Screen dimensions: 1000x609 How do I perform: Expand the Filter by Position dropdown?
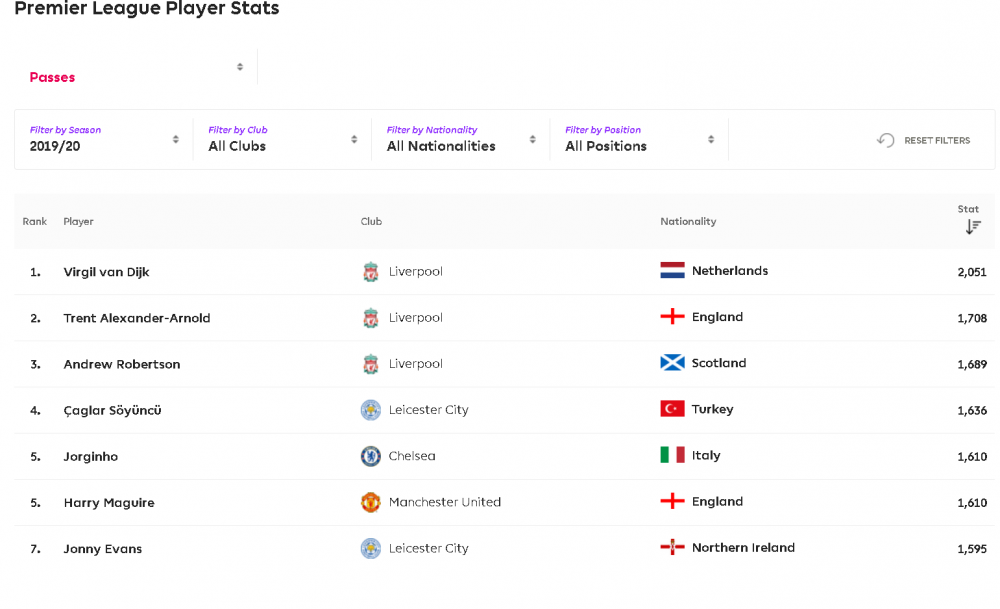click(640, 139)
